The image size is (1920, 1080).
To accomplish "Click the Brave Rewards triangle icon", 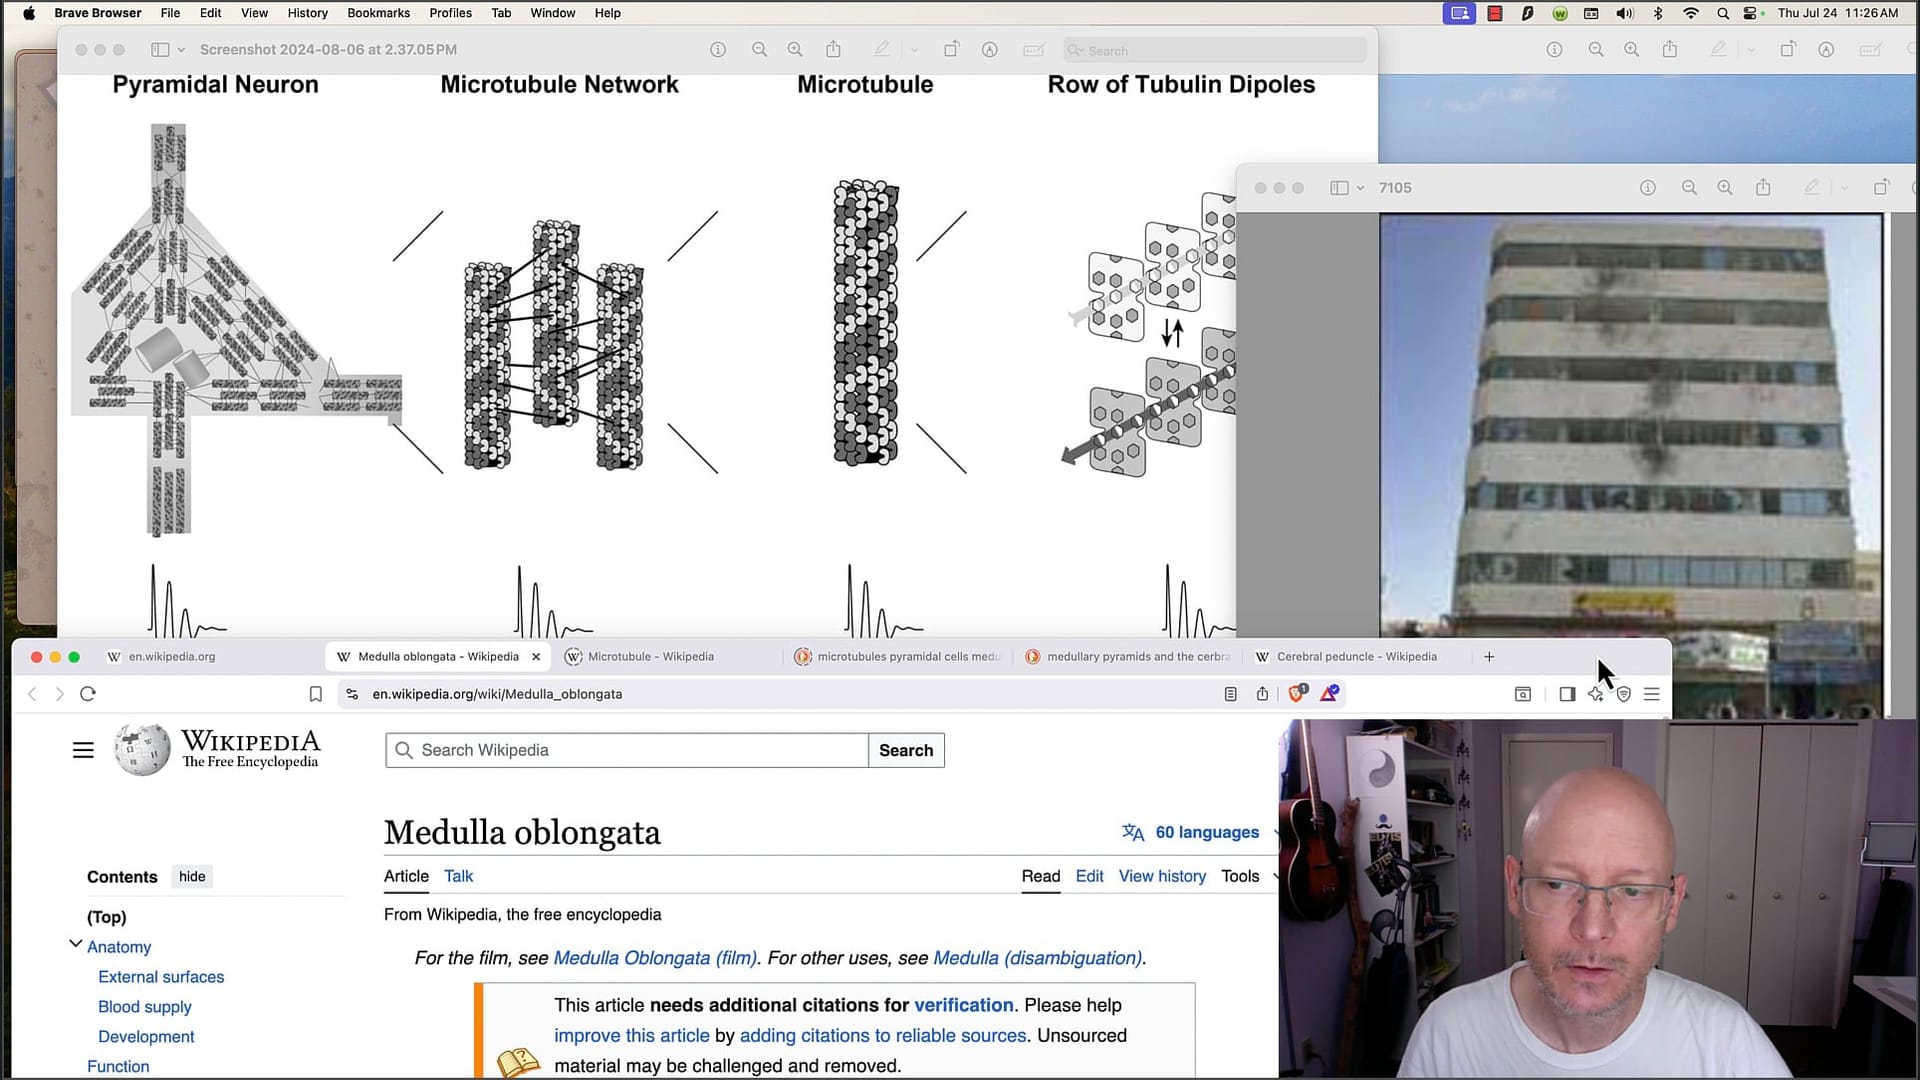I will point(1329,693).
